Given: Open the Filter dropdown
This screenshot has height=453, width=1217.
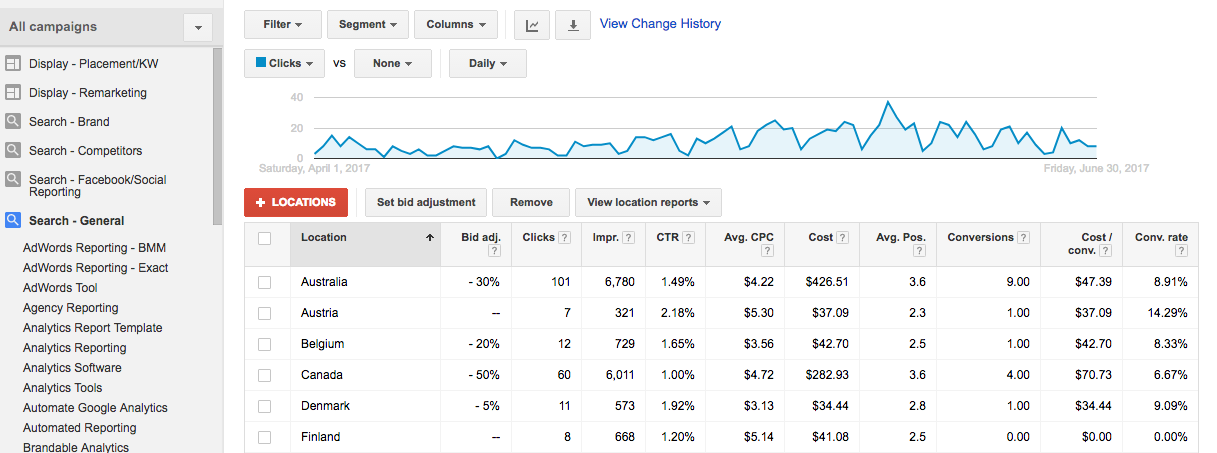Looking at the screenshot, I should tap(283, 25).
